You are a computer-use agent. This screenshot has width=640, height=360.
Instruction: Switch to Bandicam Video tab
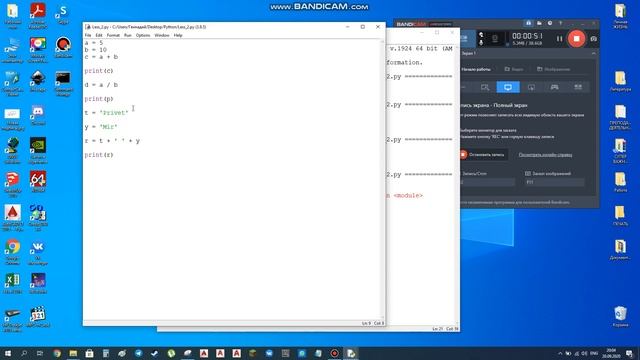pyautogui.click(x=514, y=69)
